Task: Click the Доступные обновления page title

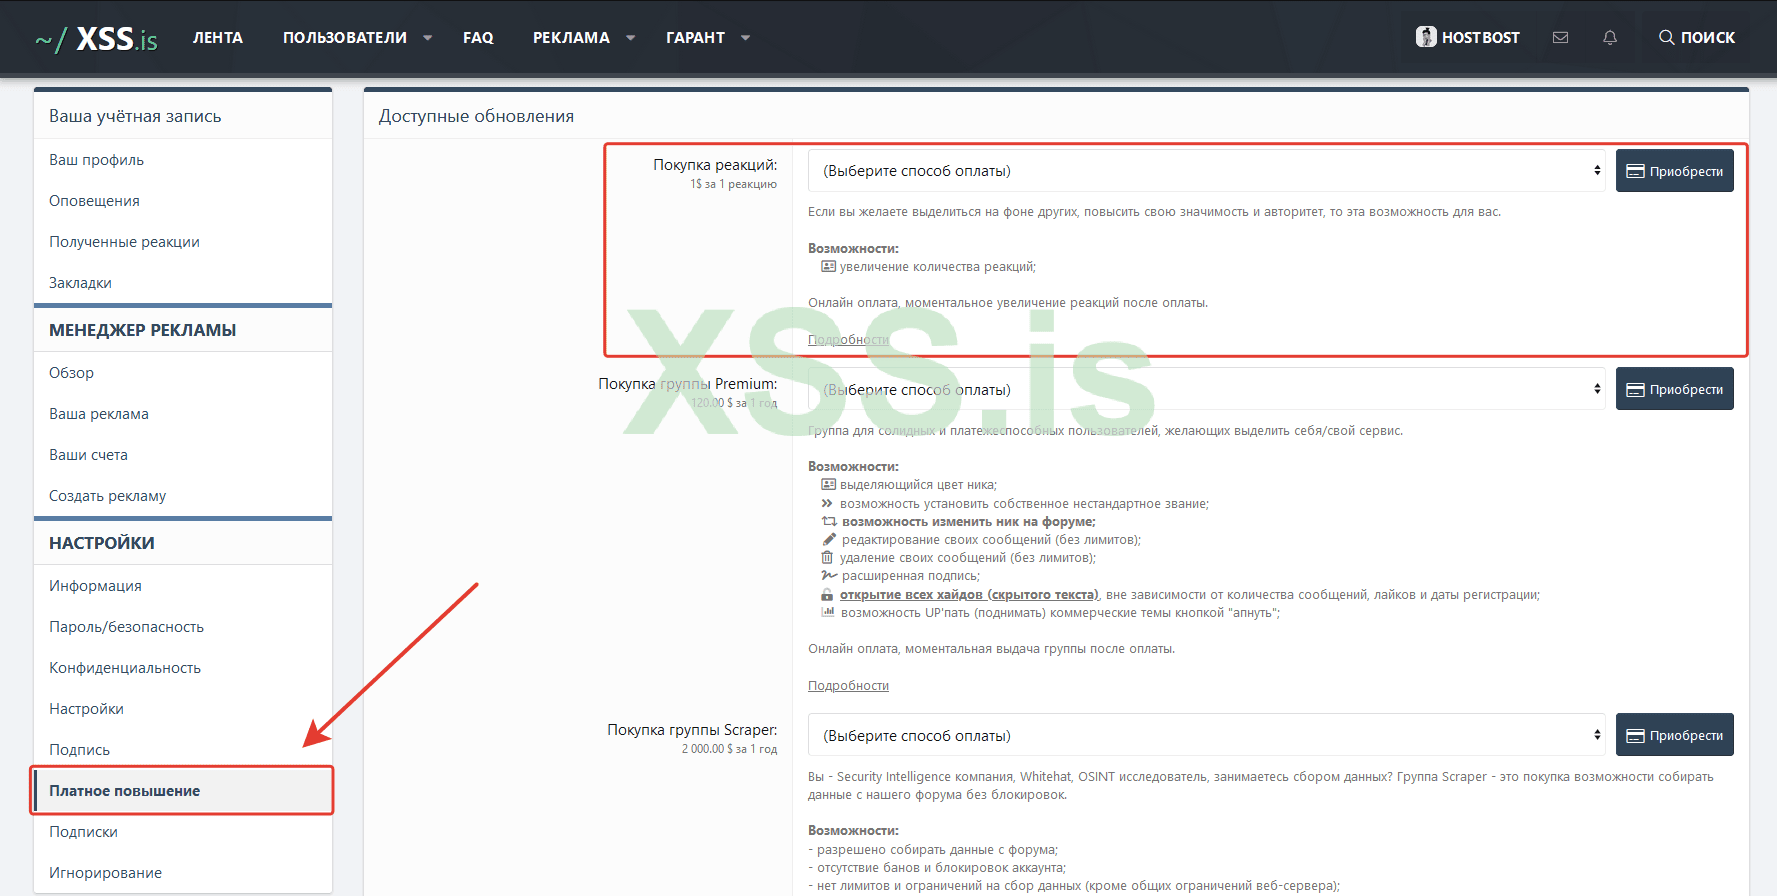Action: click(x=476, y=116)
